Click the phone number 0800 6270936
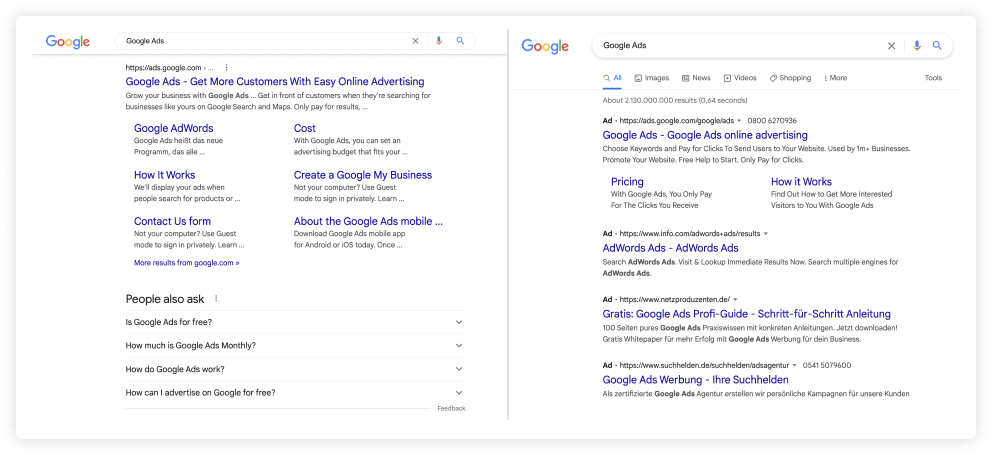The height and width of the screenshot is (455, 992). coord(772,120)
